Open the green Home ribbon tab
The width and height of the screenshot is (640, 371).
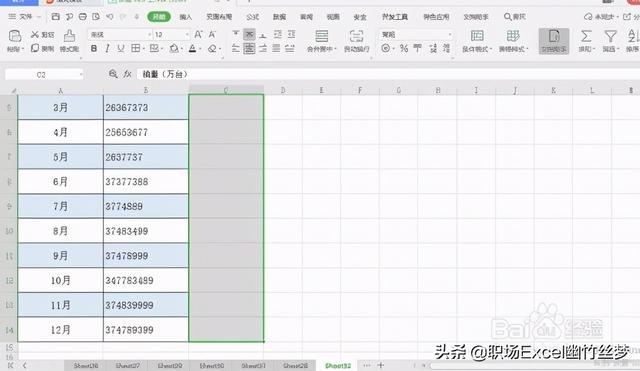(x=159, y=17)
